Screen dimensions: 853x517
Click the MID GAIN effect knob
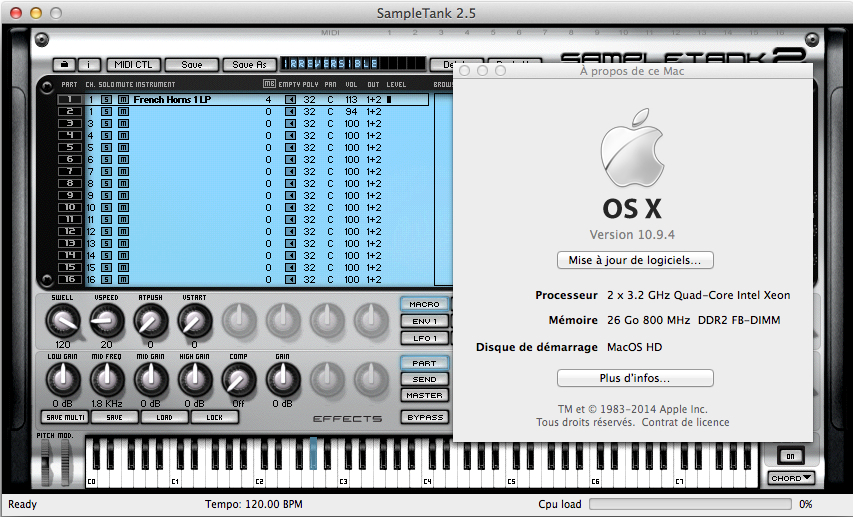[151, 380]
